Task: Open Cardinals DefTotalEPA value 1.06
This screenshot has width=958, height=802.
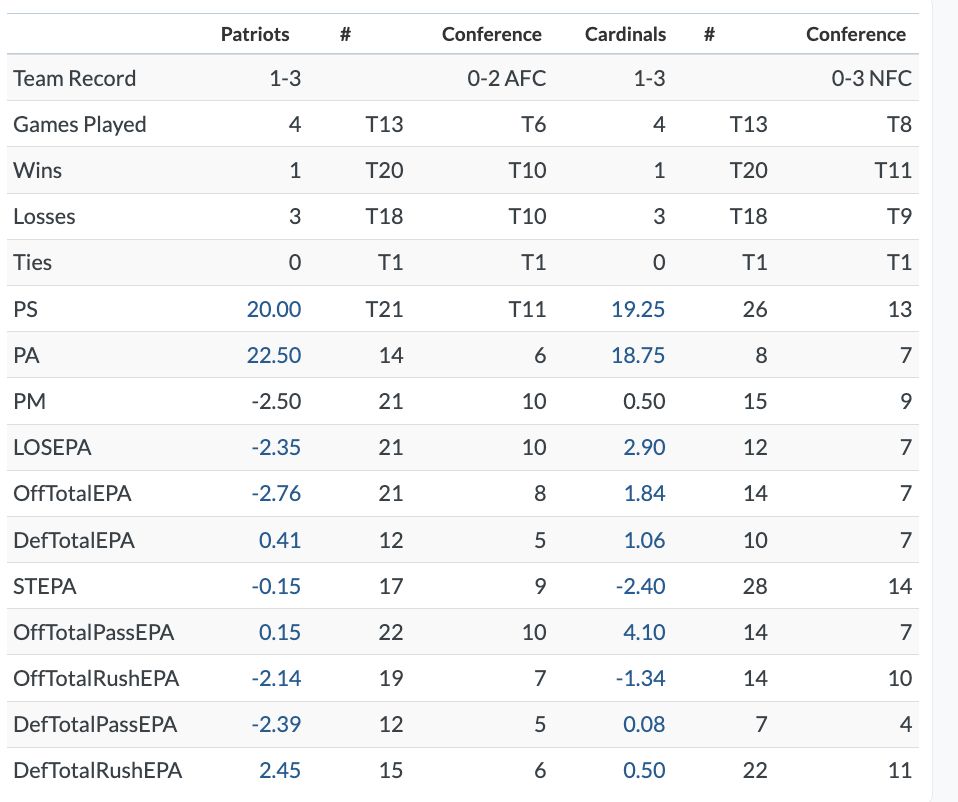Action: (x=644, y=540)
